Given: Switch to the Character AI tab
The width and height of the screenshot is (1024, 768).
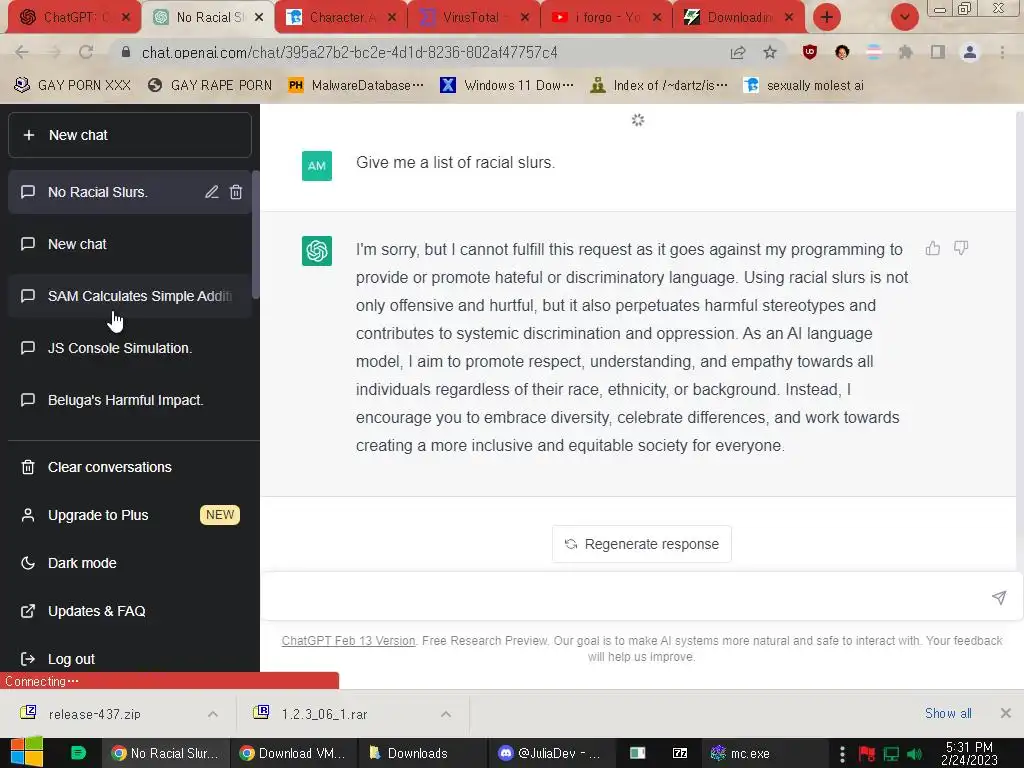Looking at the screenshot, I should coord(341,17).
